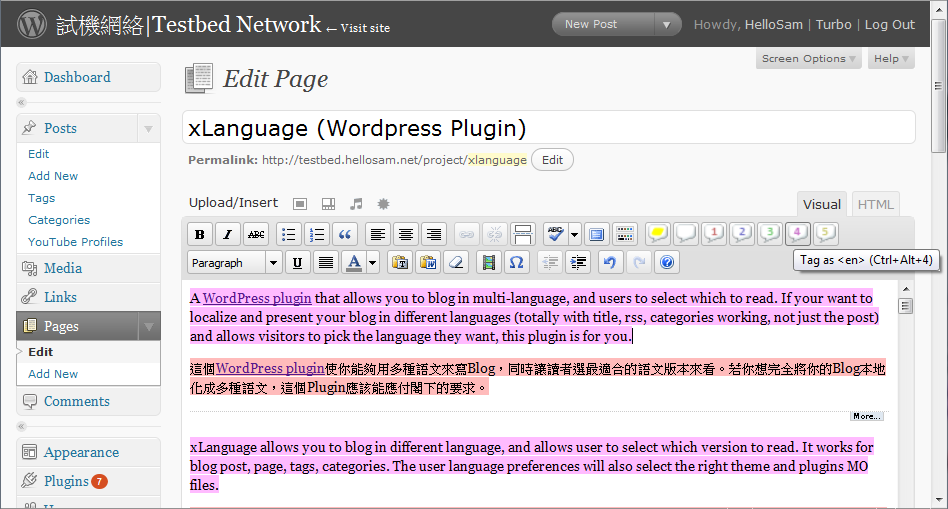Remove formatting with eraser icon
This screenshot has height=509, width=948.
(456, 262)
